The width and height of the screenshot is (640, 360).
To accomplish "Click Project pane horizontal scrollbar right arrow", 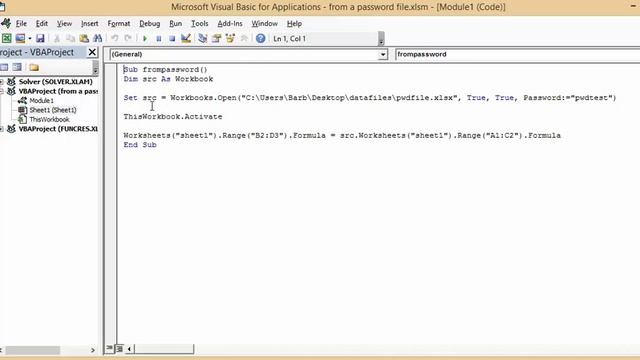I will tap(93, 350).
